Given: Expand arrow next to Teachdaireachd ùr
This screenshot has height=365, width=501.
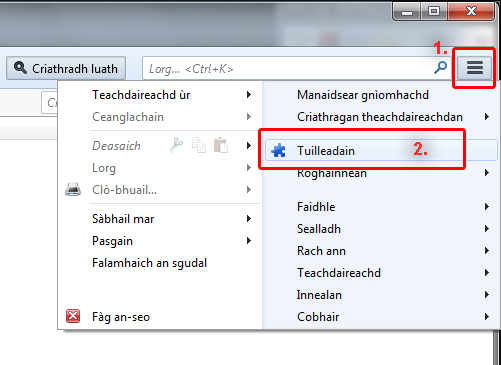Looking at the screenshot, I should click(x=249, y=95).
